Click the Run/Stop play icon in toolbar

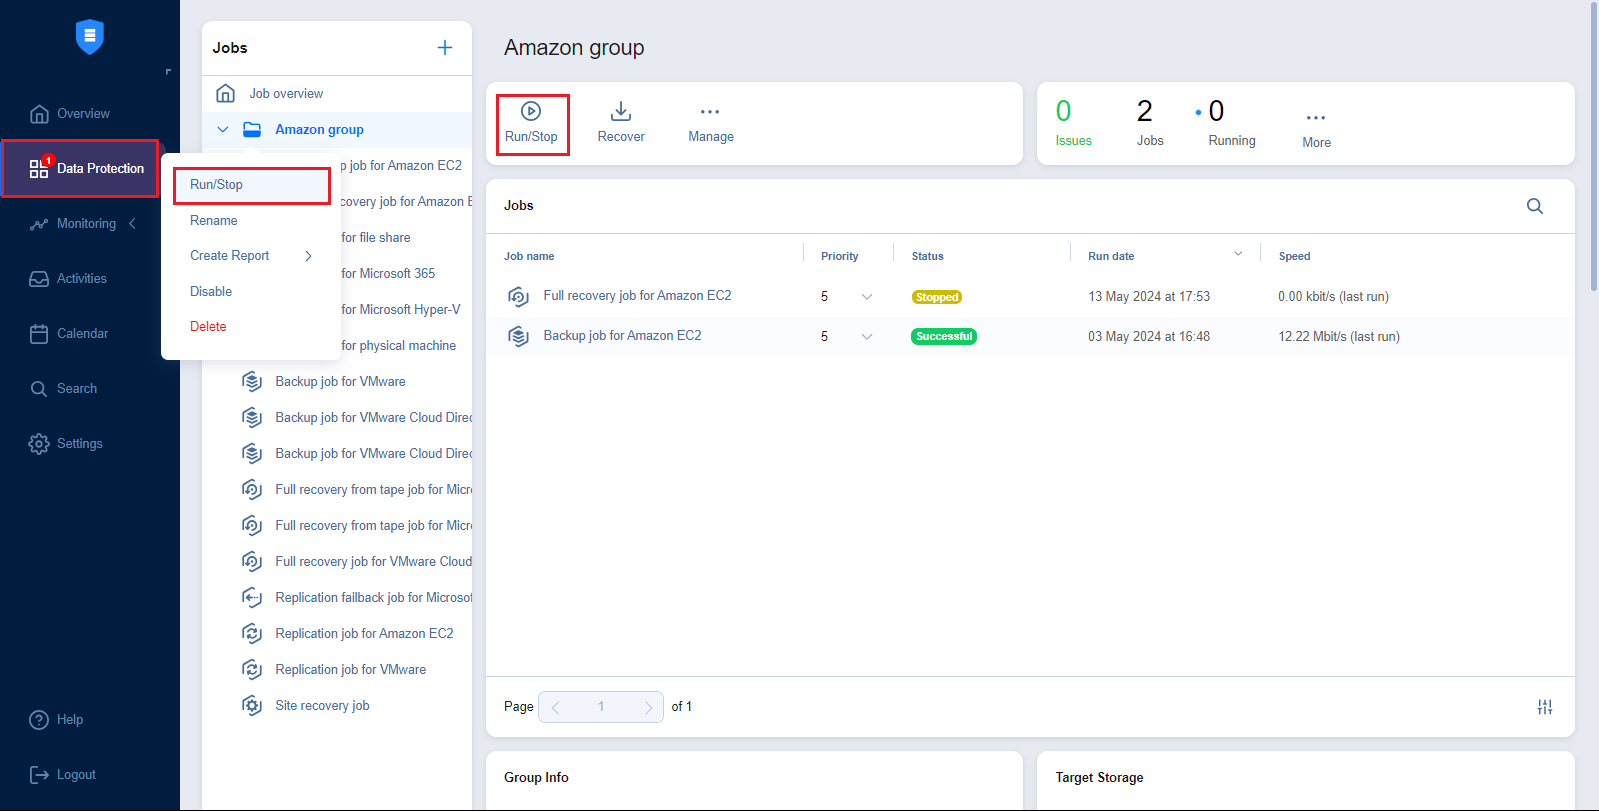point(531,112)
